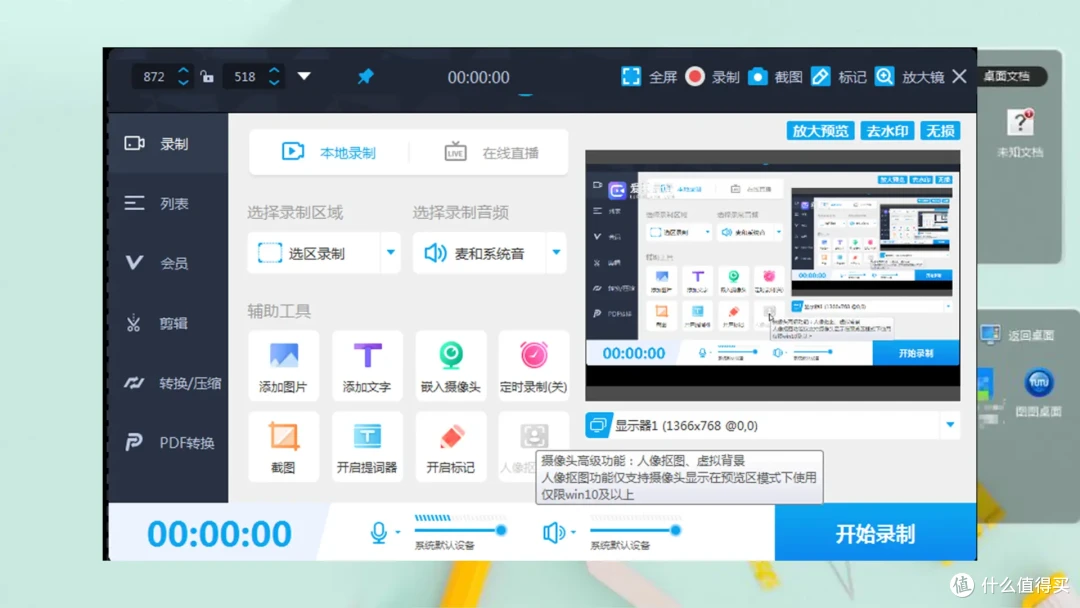1080x608 pixels.
Task: Click the 未知文档 question mark desktop icon
Action: (1020, 123)
